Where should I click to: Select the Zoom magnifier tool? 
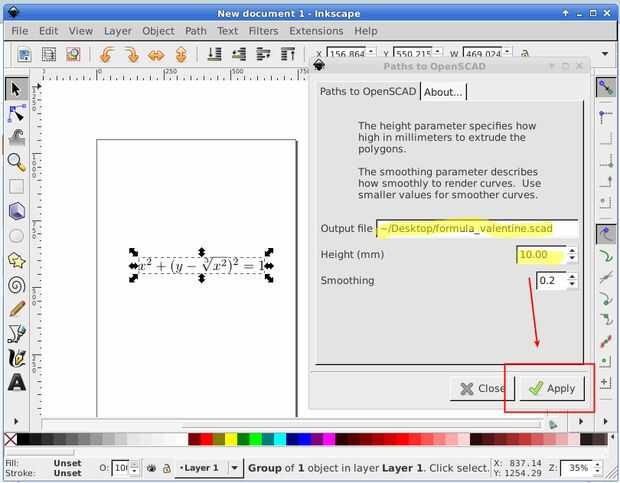click(16, 162)
